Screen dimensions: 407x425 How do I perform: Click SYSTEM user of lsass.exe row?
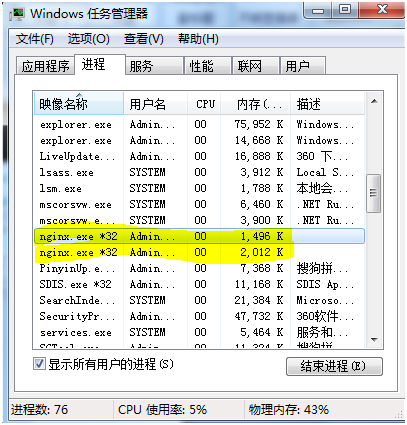tap(147, 172)
